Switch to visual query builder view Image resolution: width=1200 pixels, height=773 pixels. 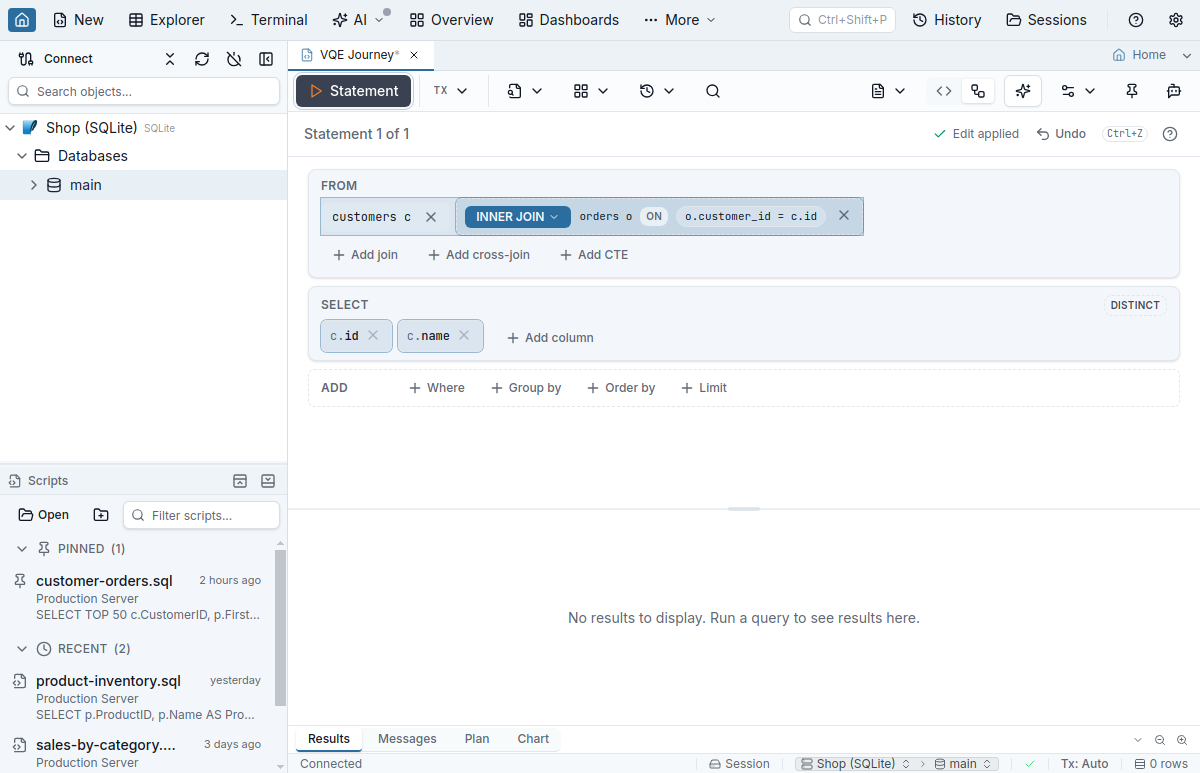pos(978,91)
